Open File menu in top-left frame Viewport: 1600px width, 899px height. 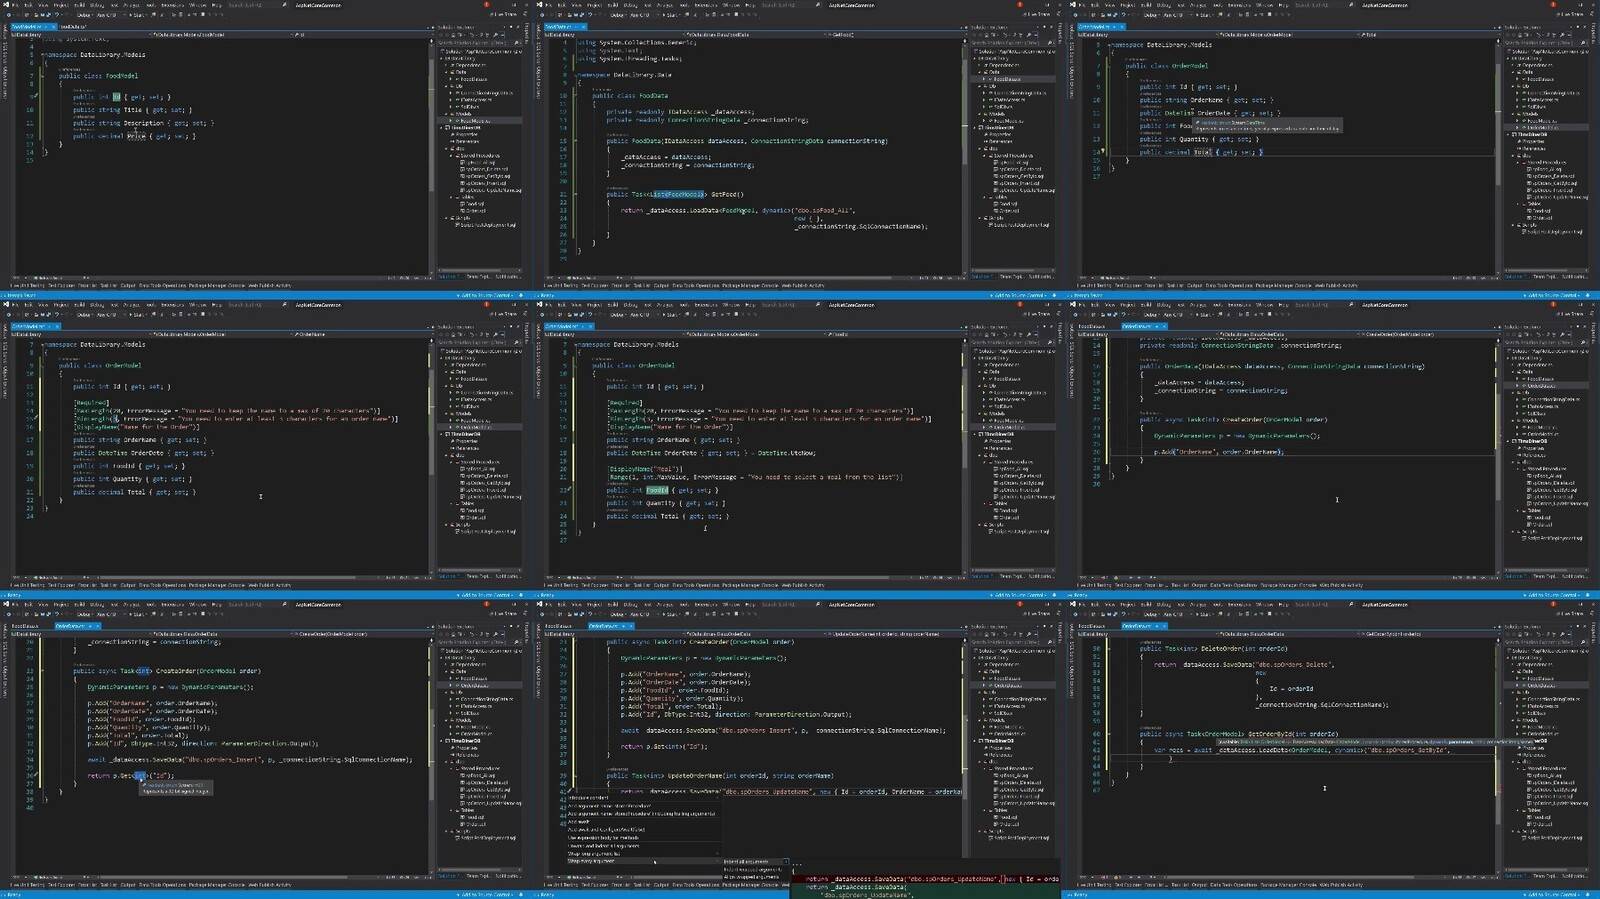15,5
